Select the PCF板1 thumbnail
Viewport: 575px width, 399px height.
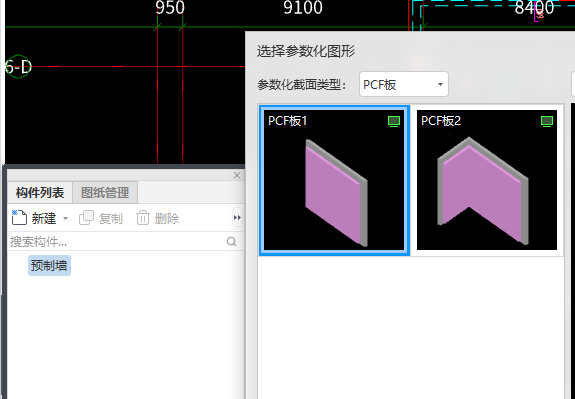(334, 180)
